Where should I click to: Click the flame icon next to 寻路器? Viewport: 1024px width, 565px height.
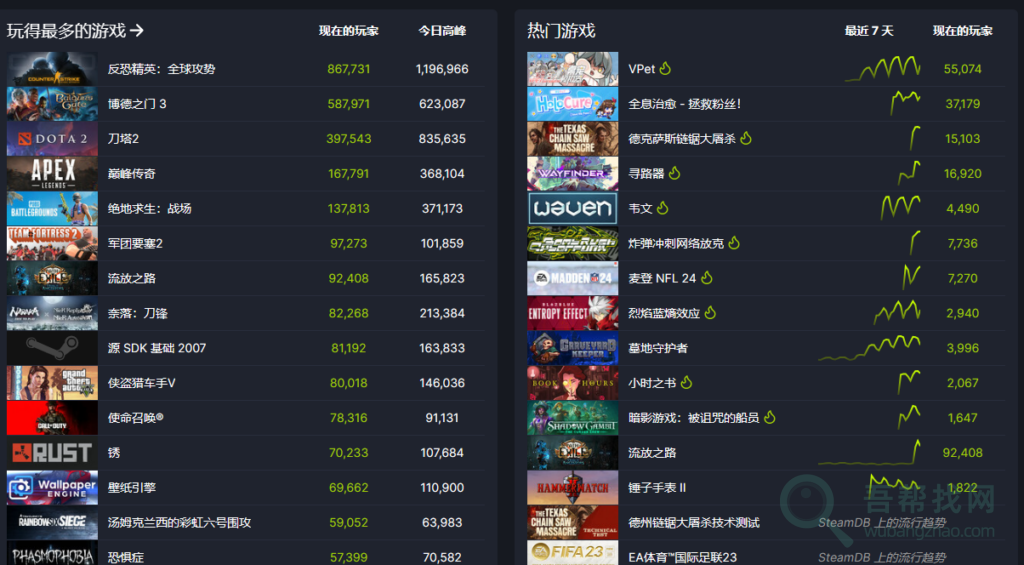[675, 173]
